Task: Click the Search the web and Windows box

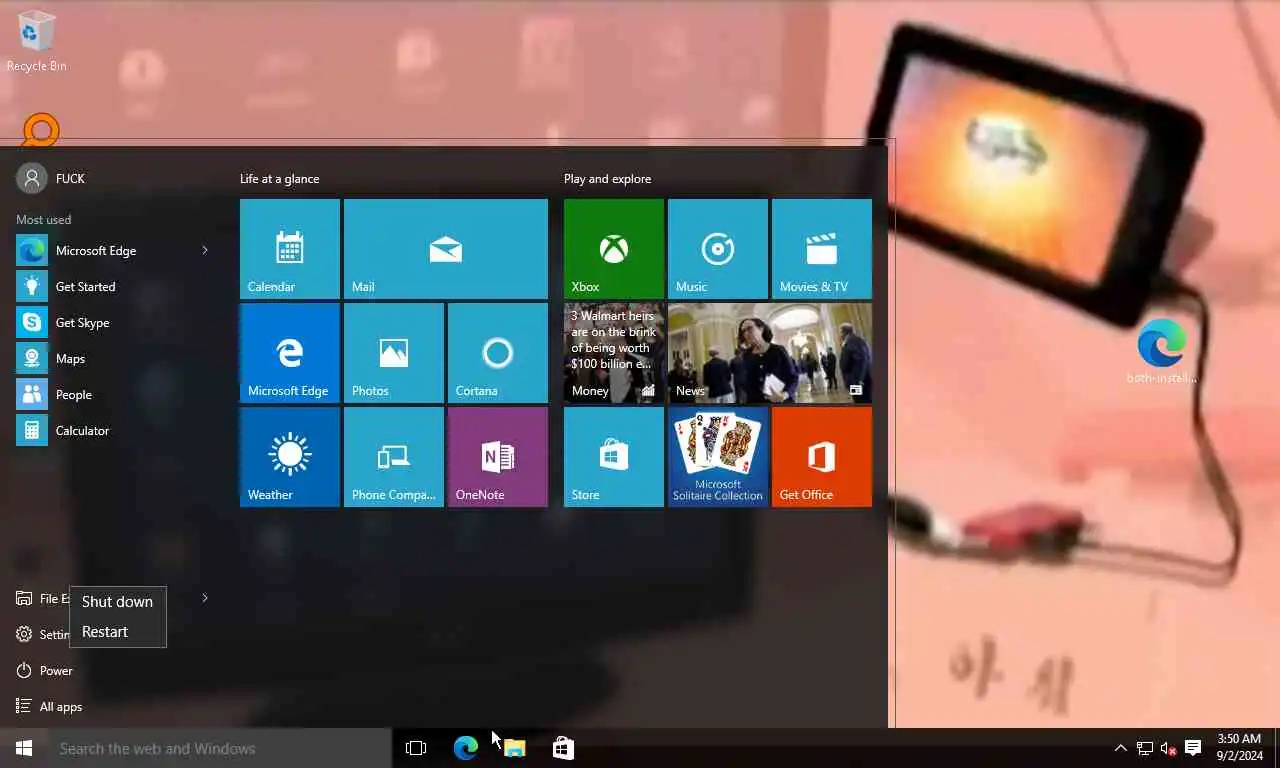Action: 220,748
